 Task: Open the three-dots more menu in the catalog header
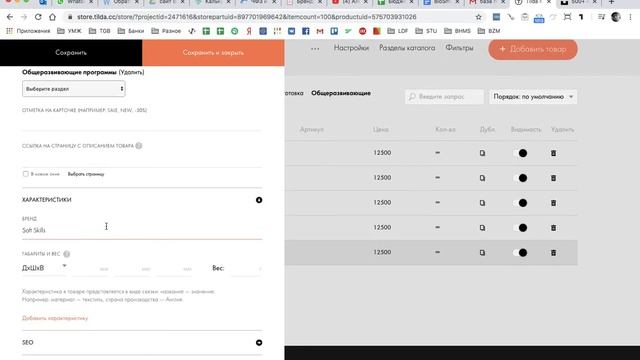[315, 49]
